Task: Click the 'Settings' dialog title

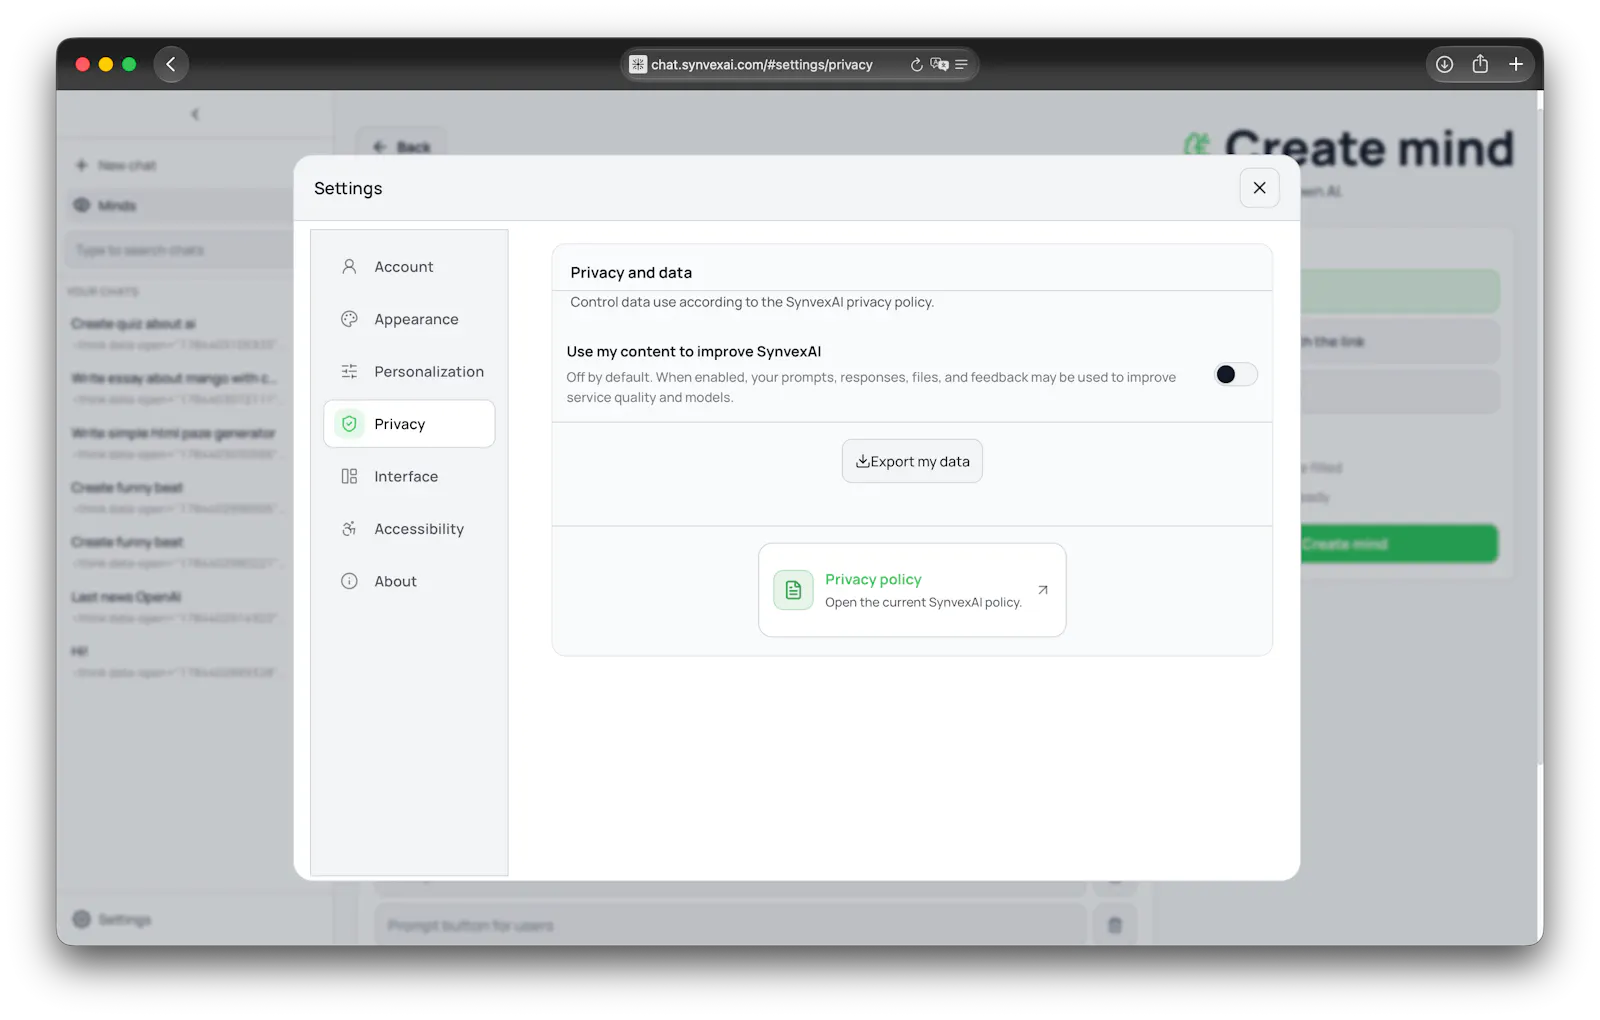Action: tap(348, 188)
